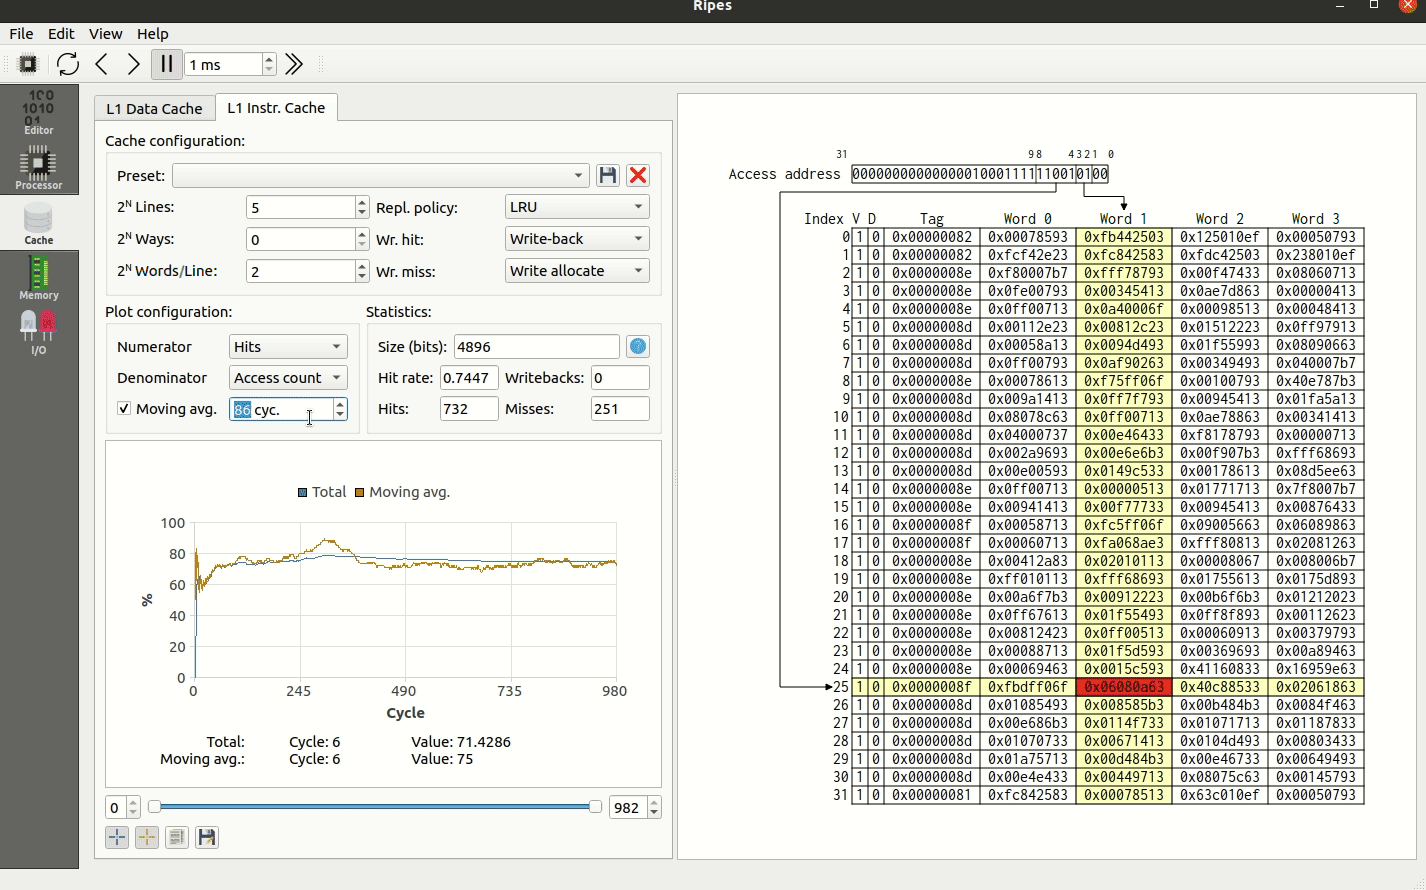Image resolution: width=1426 pixels, height=890 pixels.
Task: Undo one clock cycle with back arrow
Action: (102, 64)
